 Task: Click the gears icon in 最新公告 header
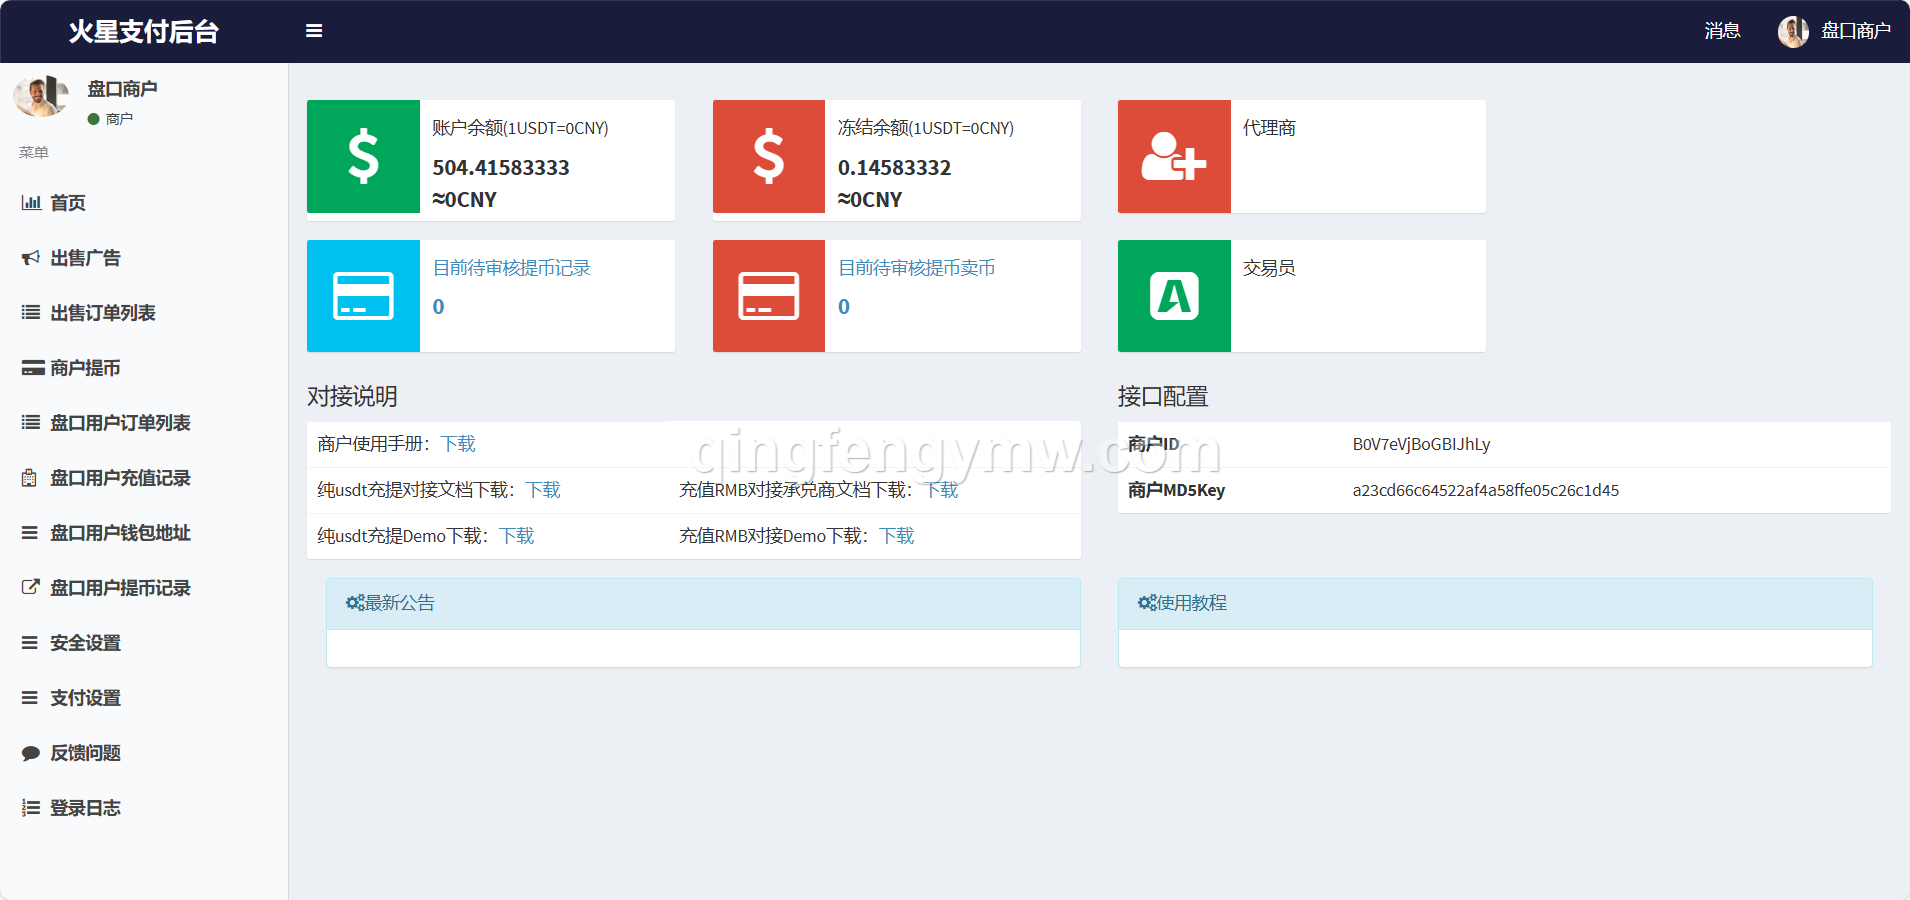(355, 603)
